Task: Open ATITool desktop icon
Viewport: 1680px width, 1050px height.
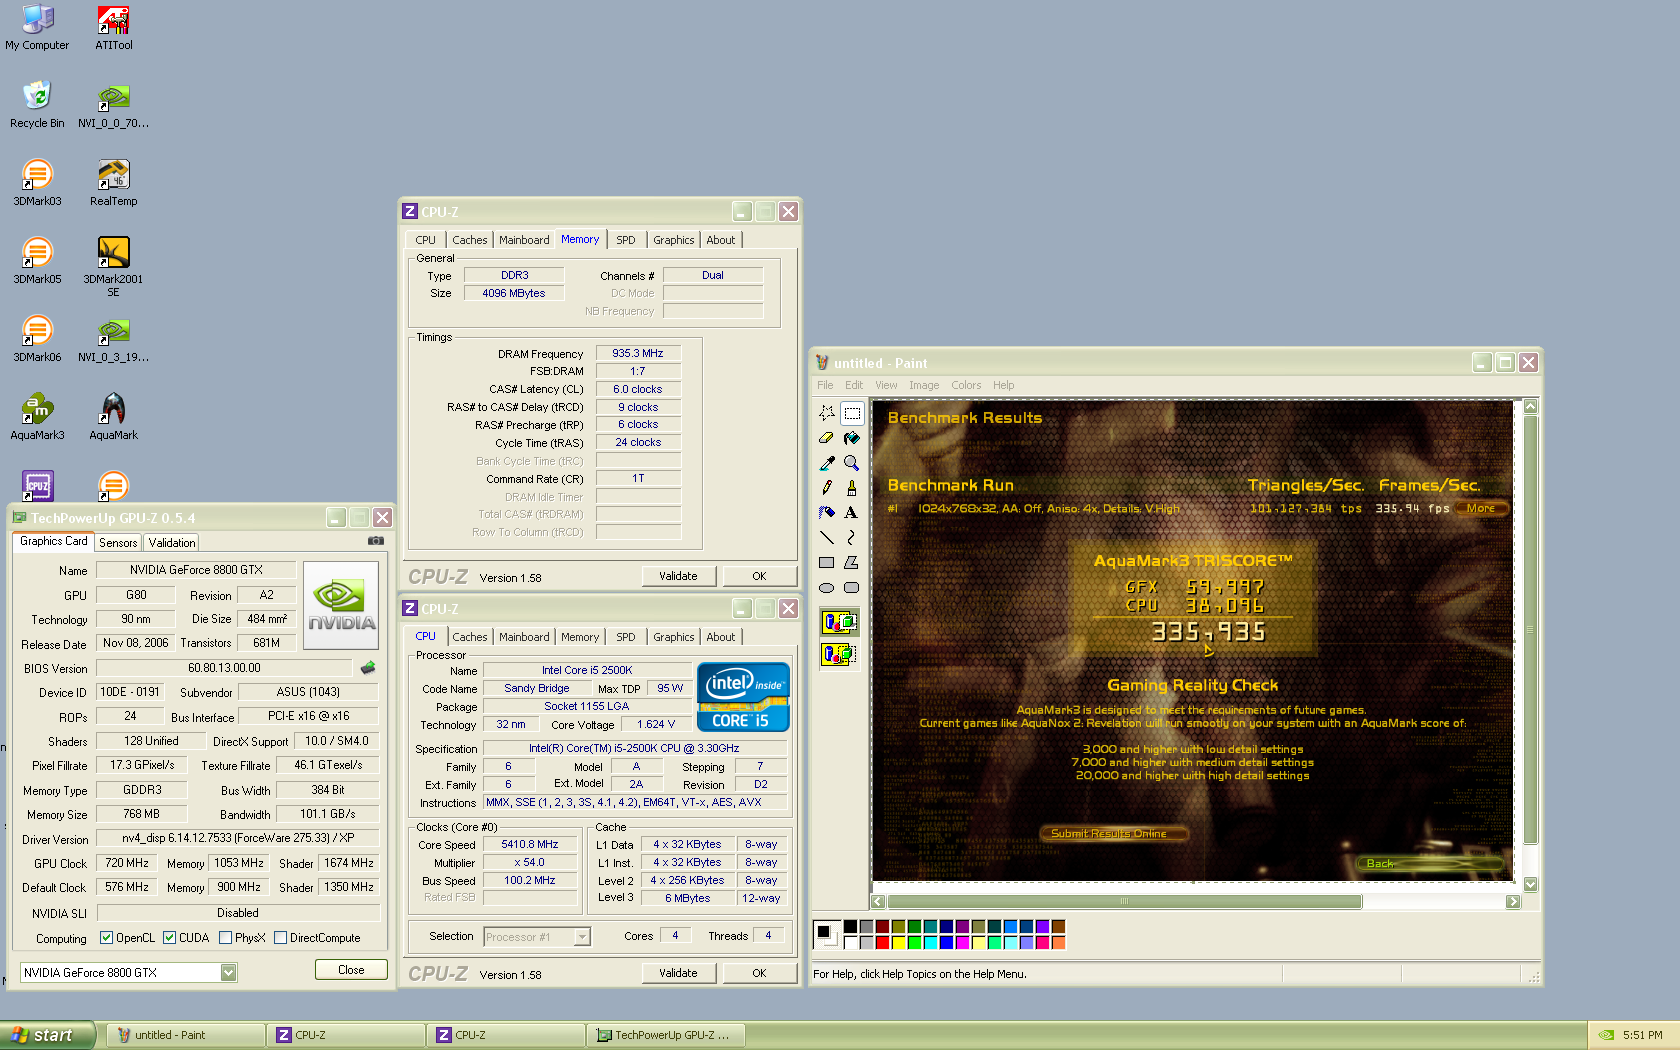Action: coord(114,28)
